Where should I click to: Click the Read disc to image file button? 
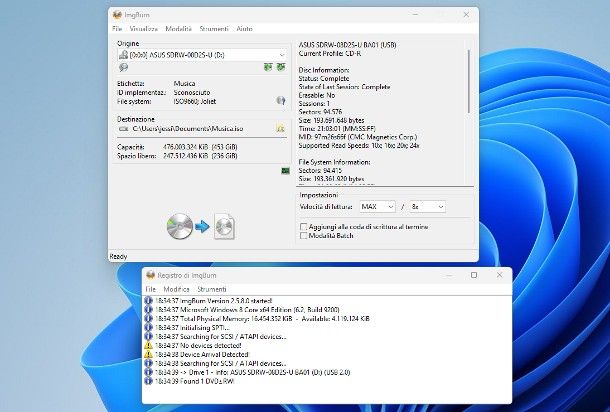pyautogui.click(x=201, y=226)
